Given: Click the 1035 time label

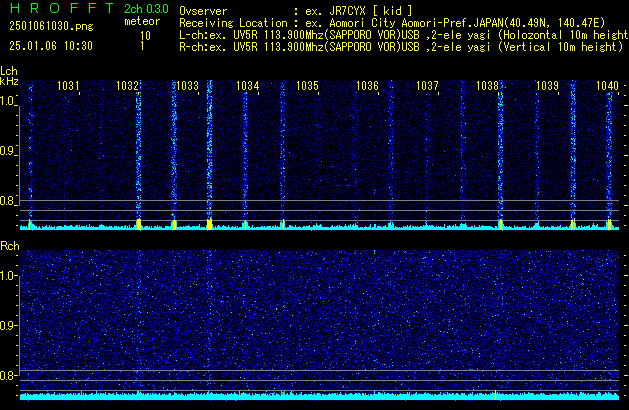Looking at the screenshot, I should tap(307, 85).
